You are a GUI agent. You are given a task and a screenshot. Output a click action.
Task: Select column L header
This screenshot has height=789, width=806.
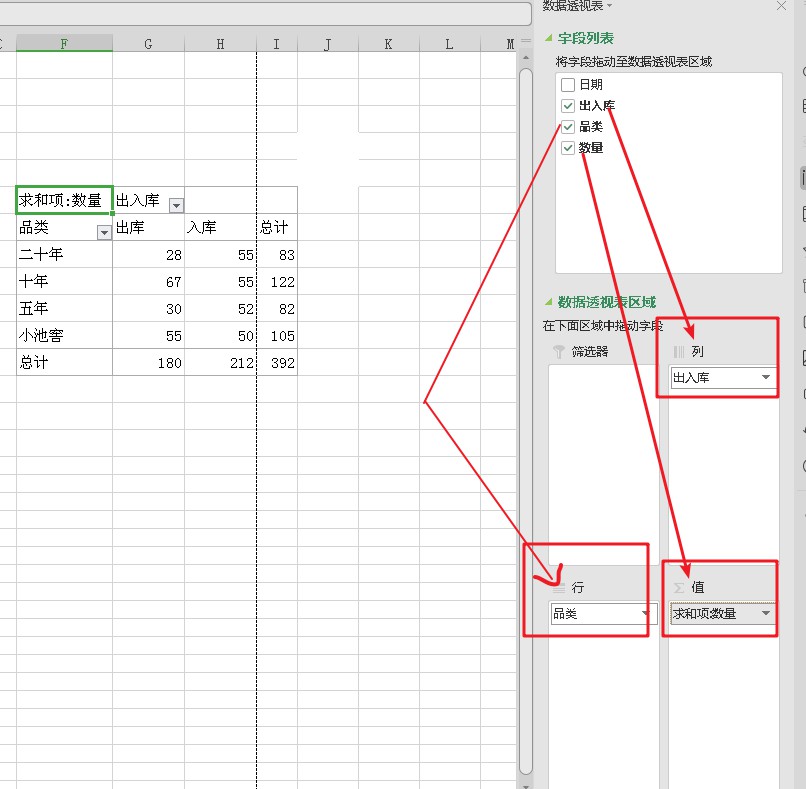tap(450, 44)
